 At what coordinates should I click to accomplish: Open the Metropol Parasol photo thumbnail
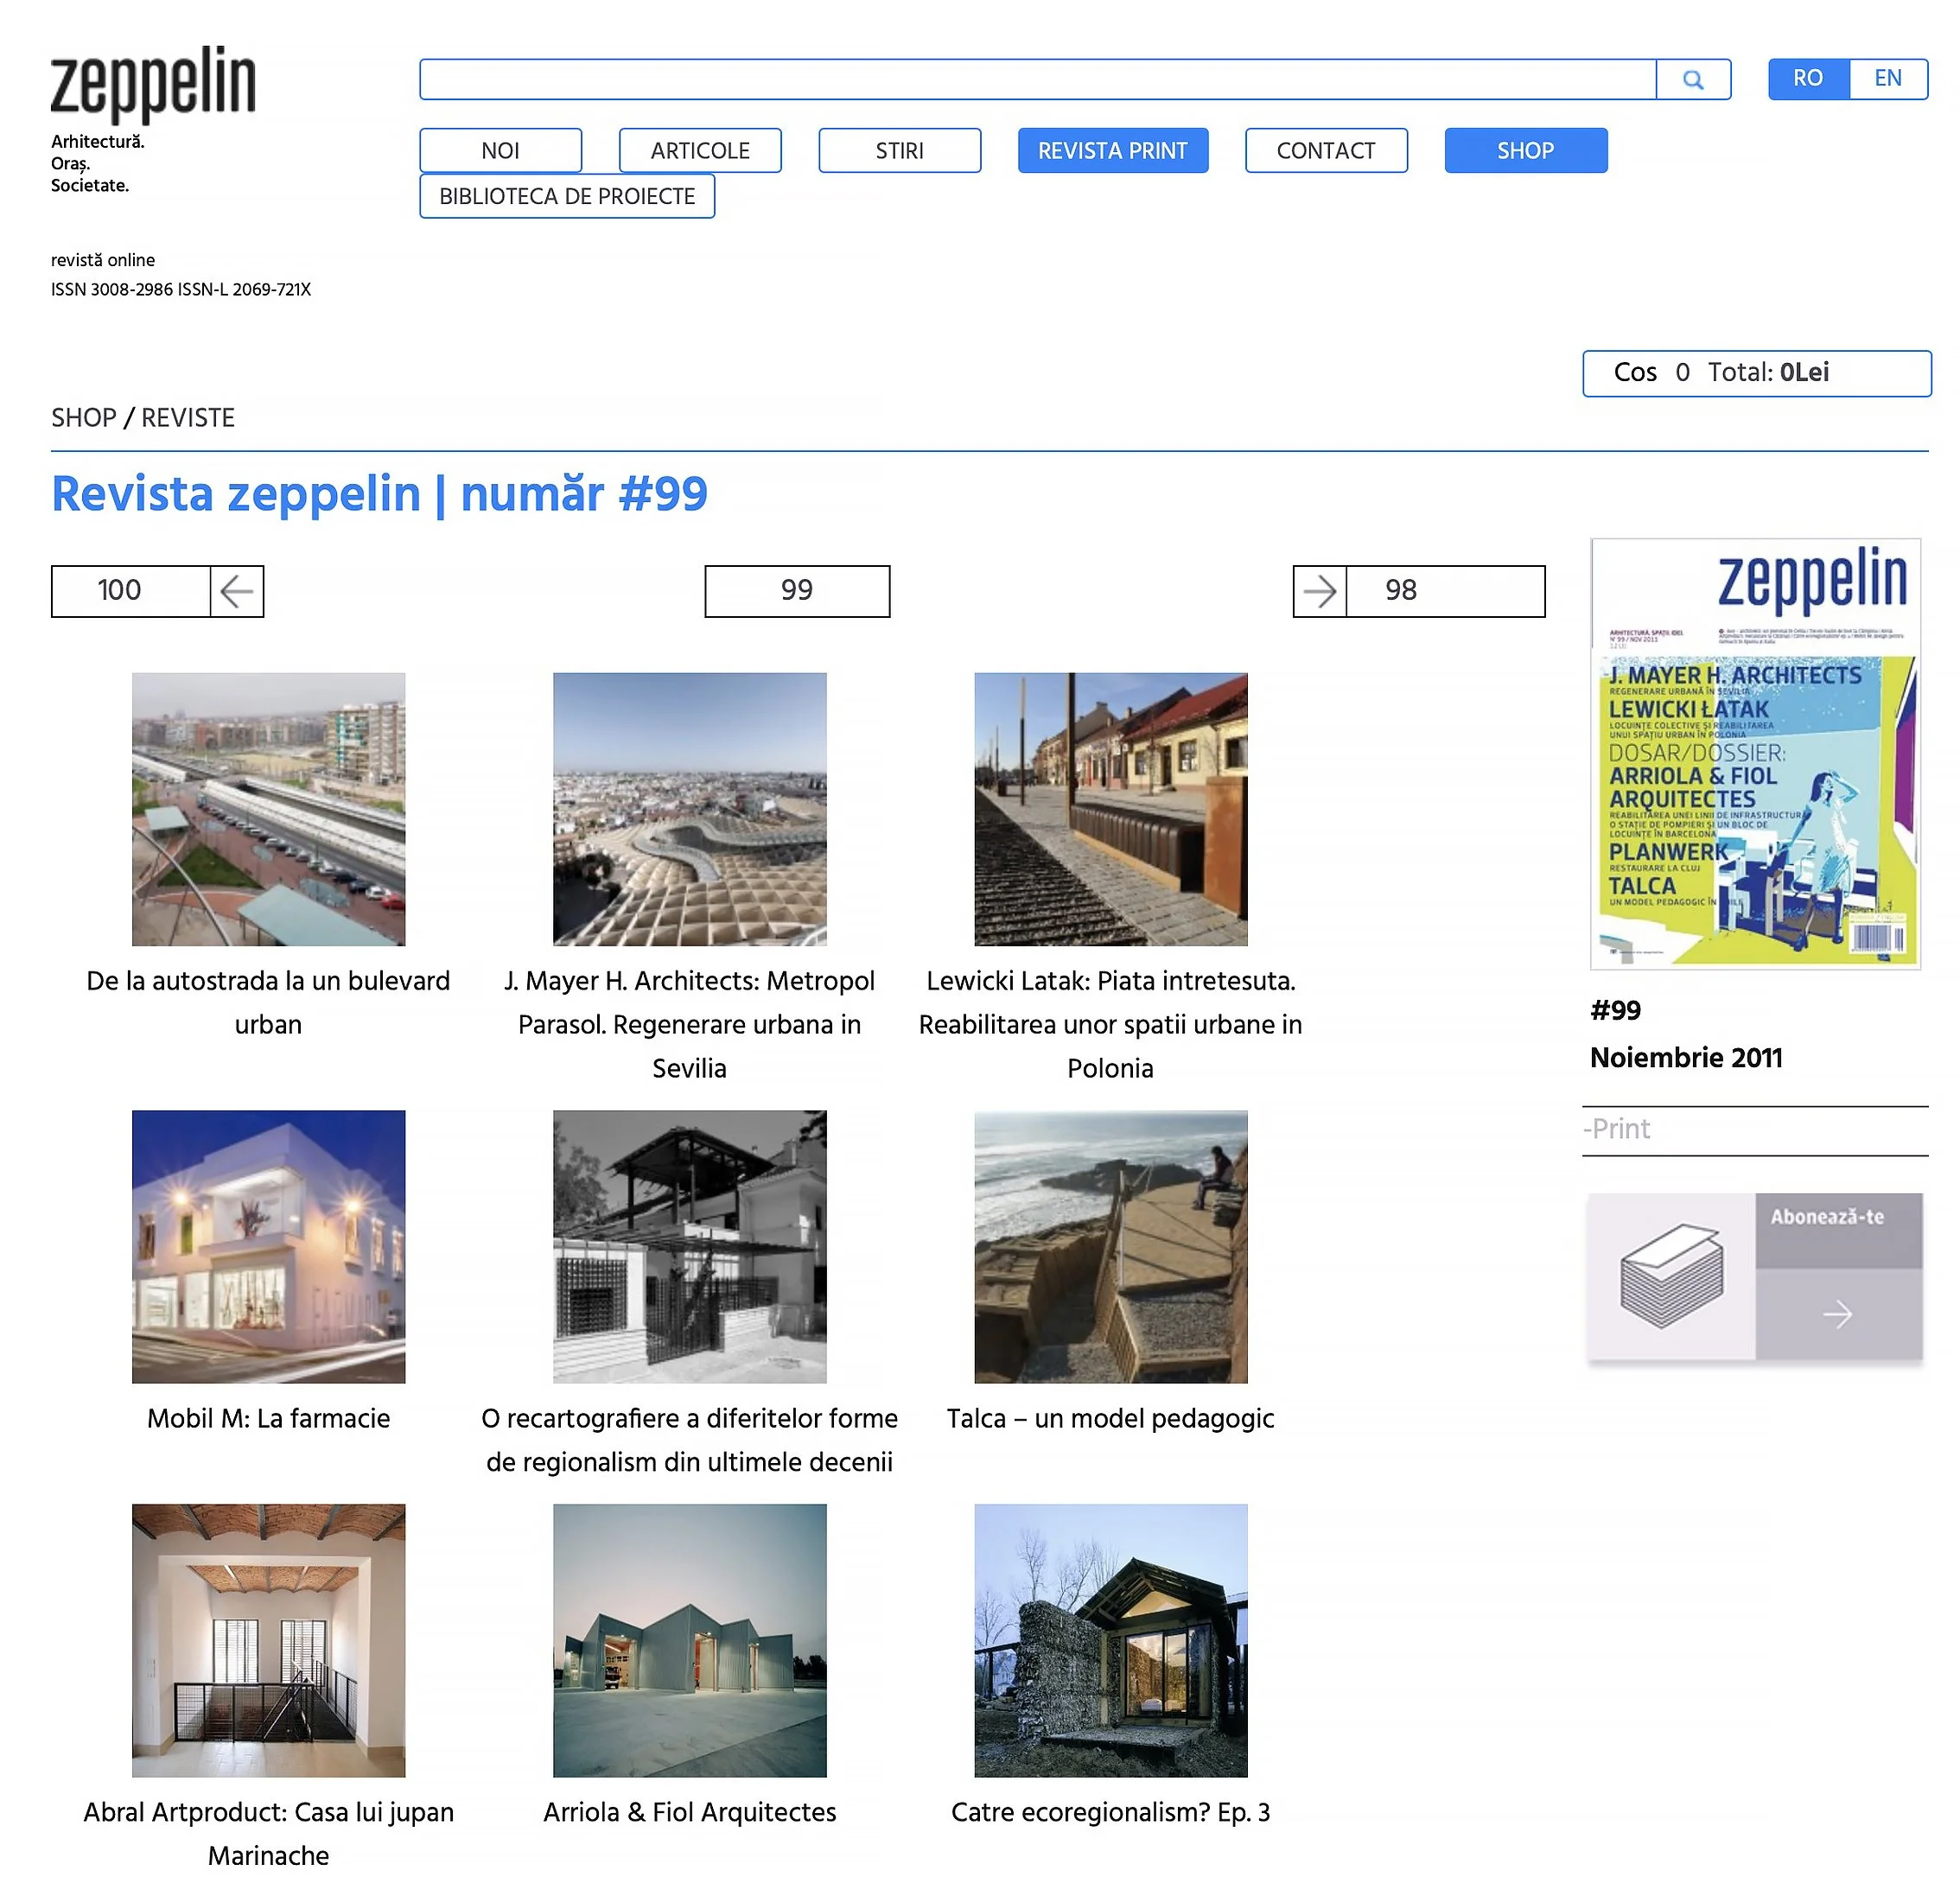(690, 809)
